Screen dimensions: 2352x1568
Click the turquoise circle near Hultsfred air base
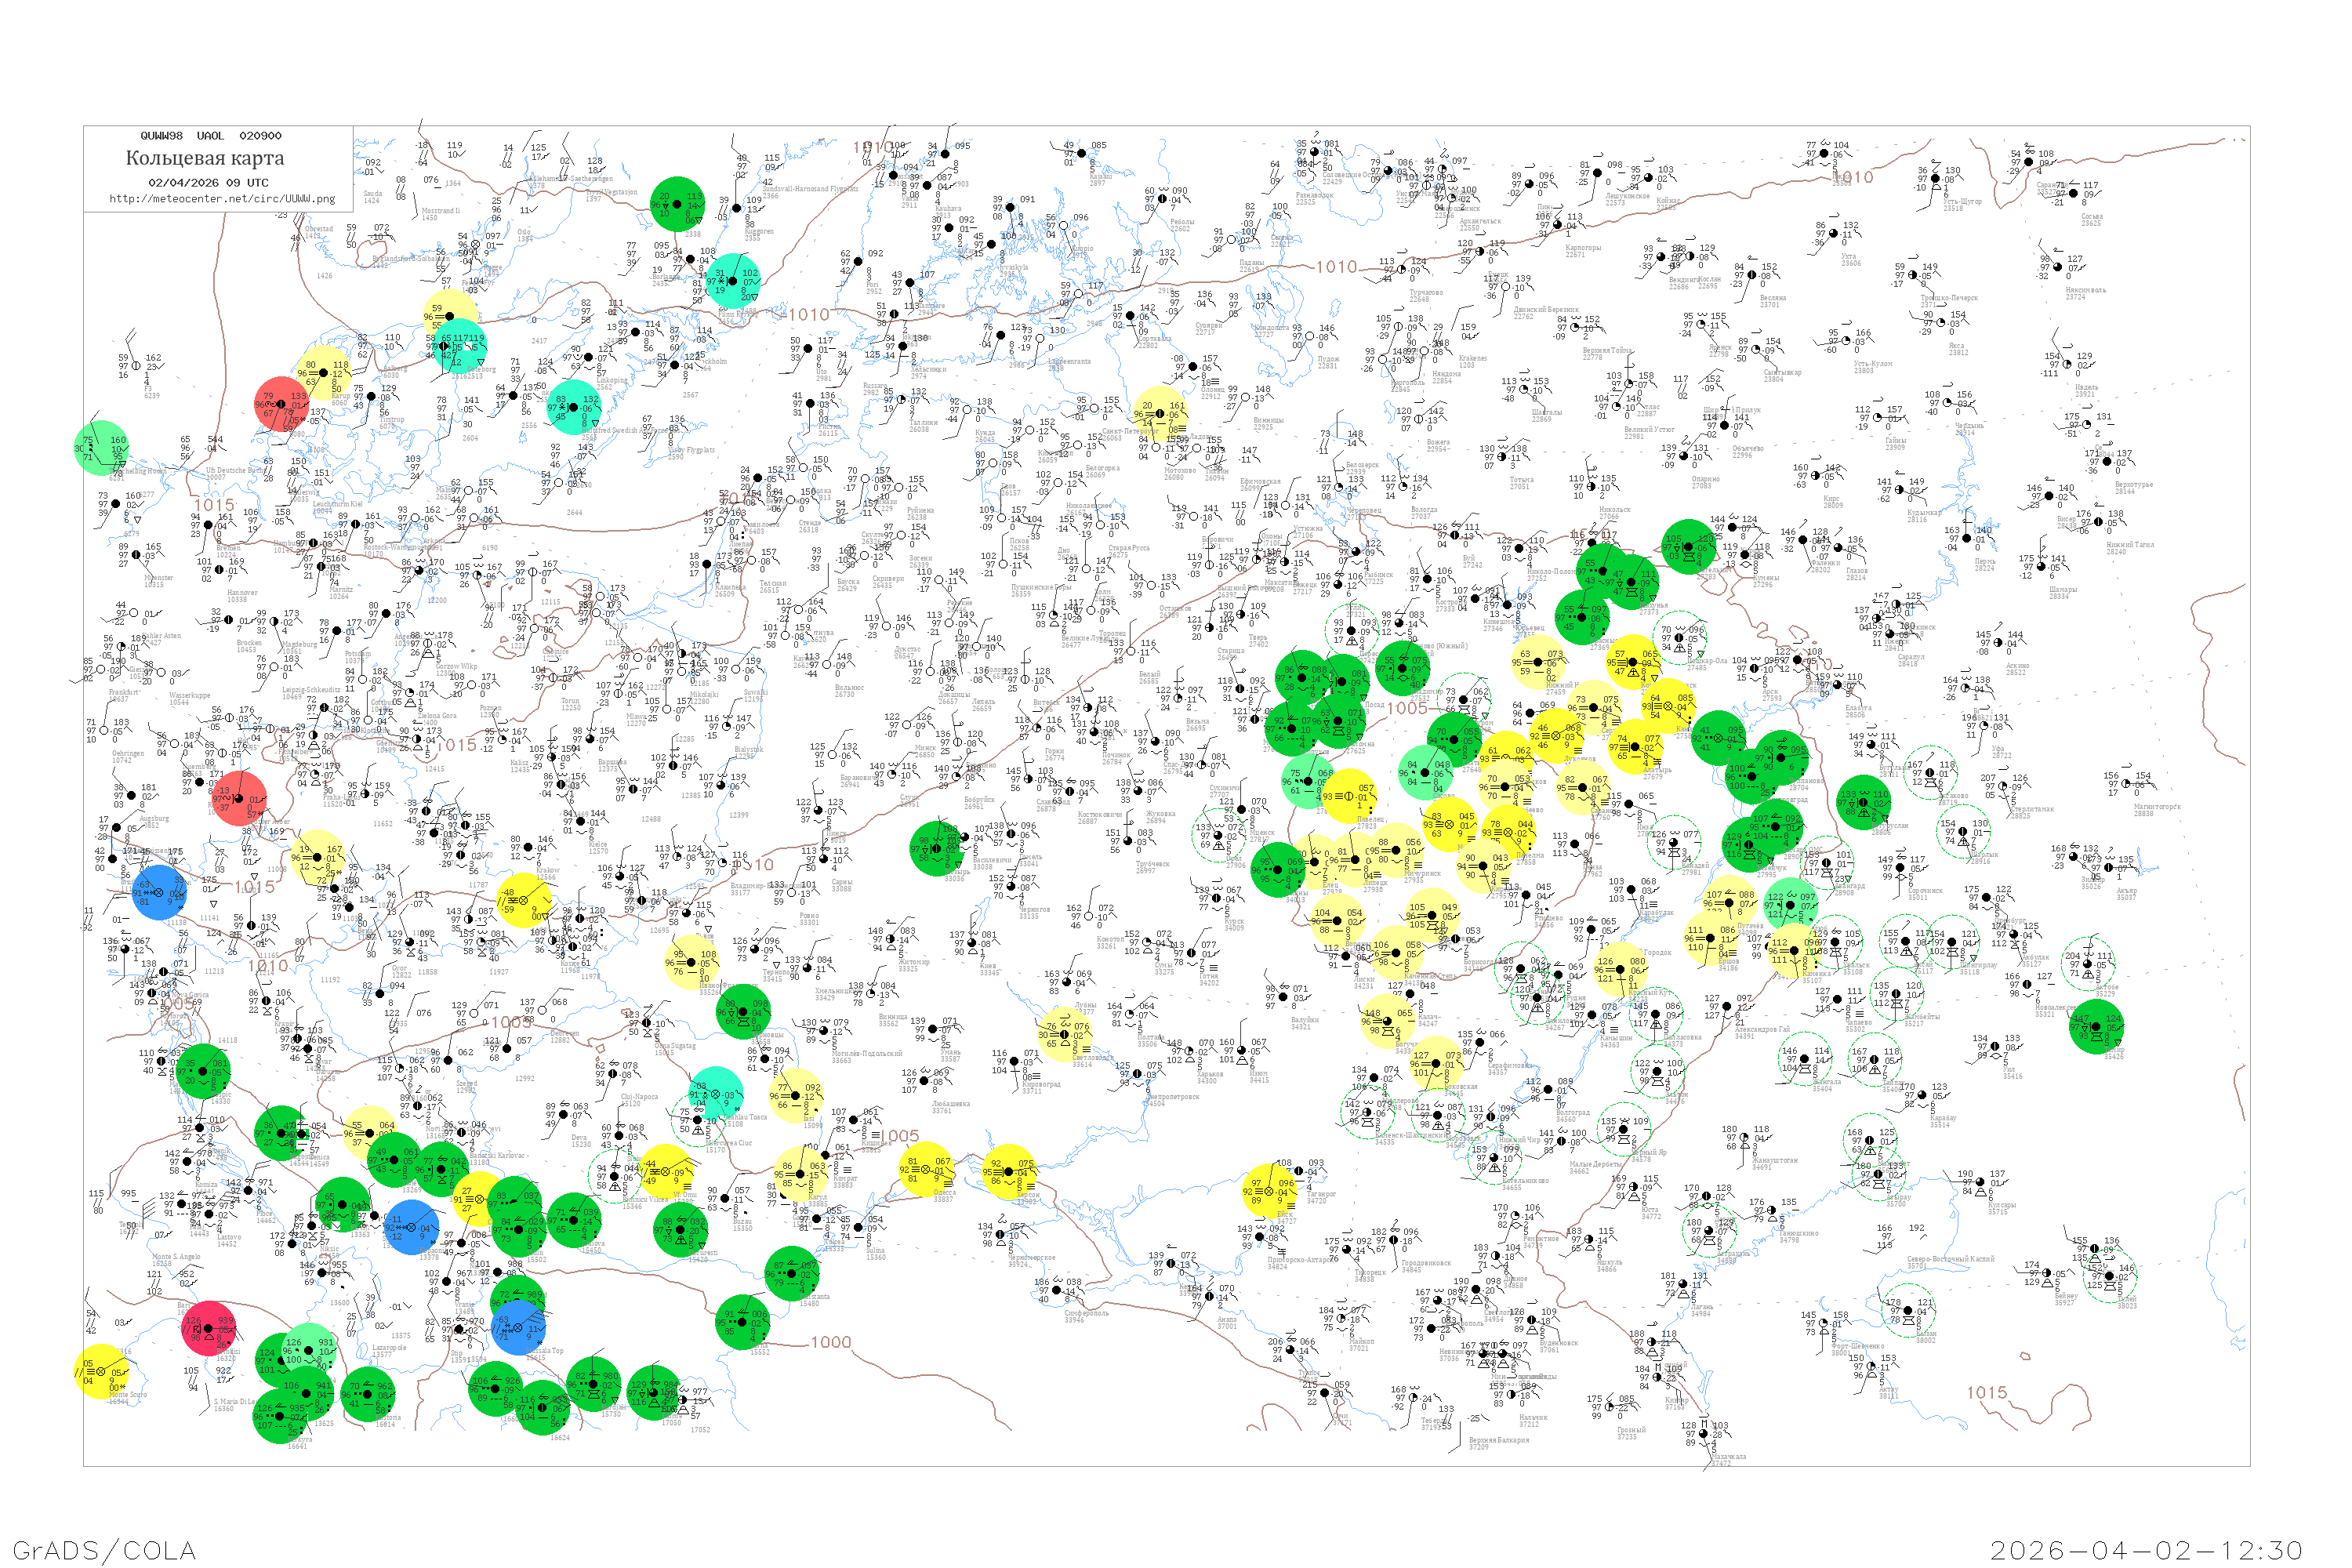(573, 407)
